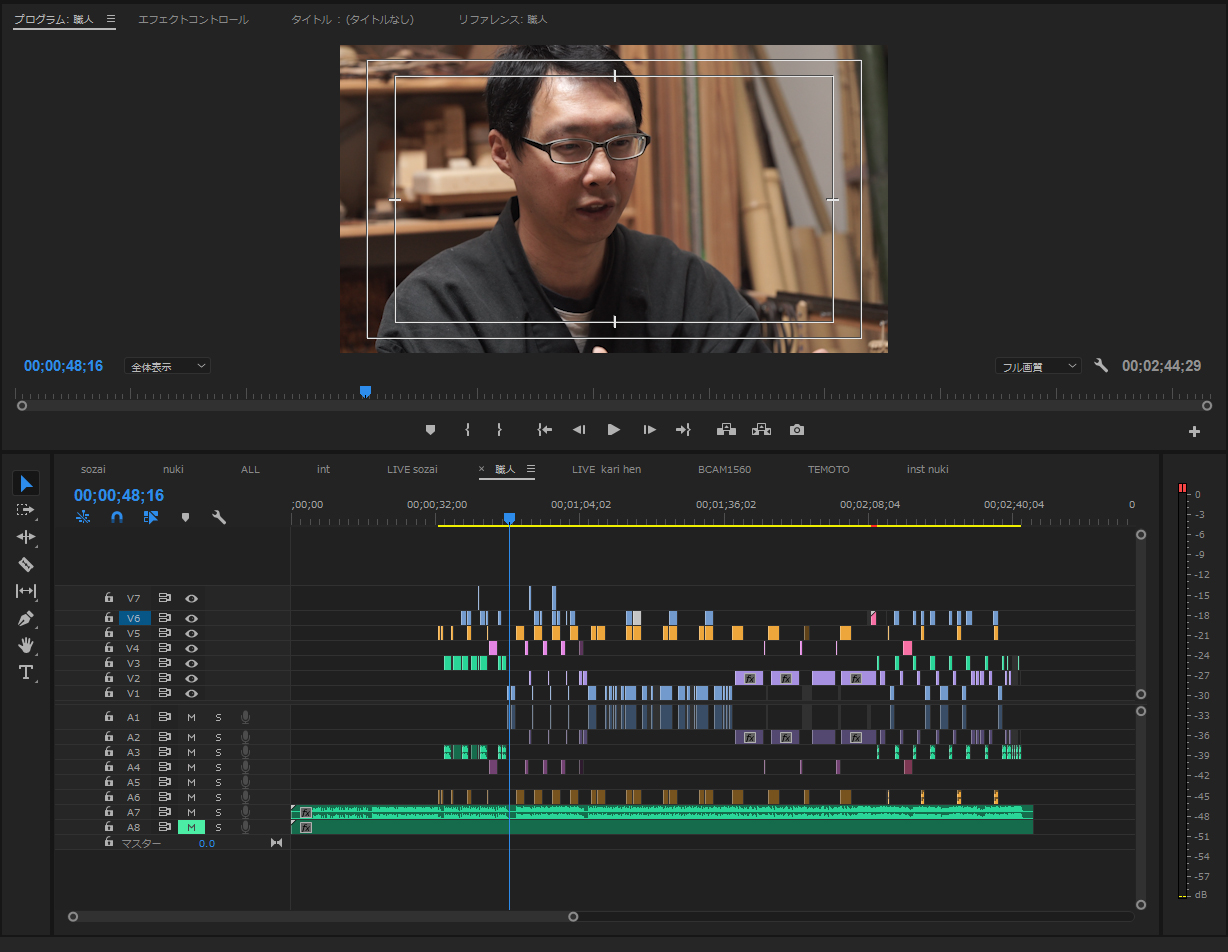
Task: Select the Pen tool
Action: tap(26, 618)
